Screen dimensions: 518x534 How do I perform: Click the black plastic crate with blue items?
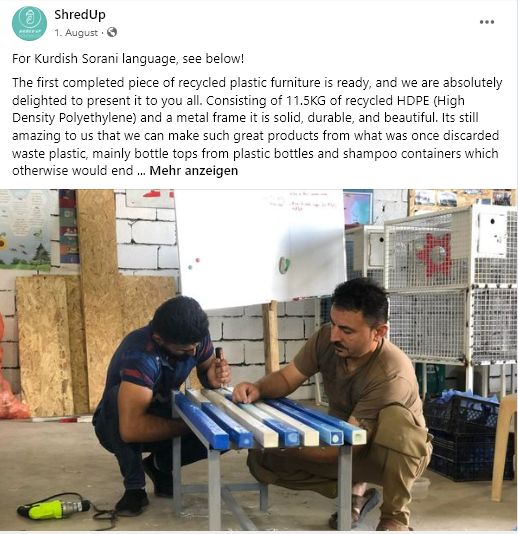[x=467, y=436]
